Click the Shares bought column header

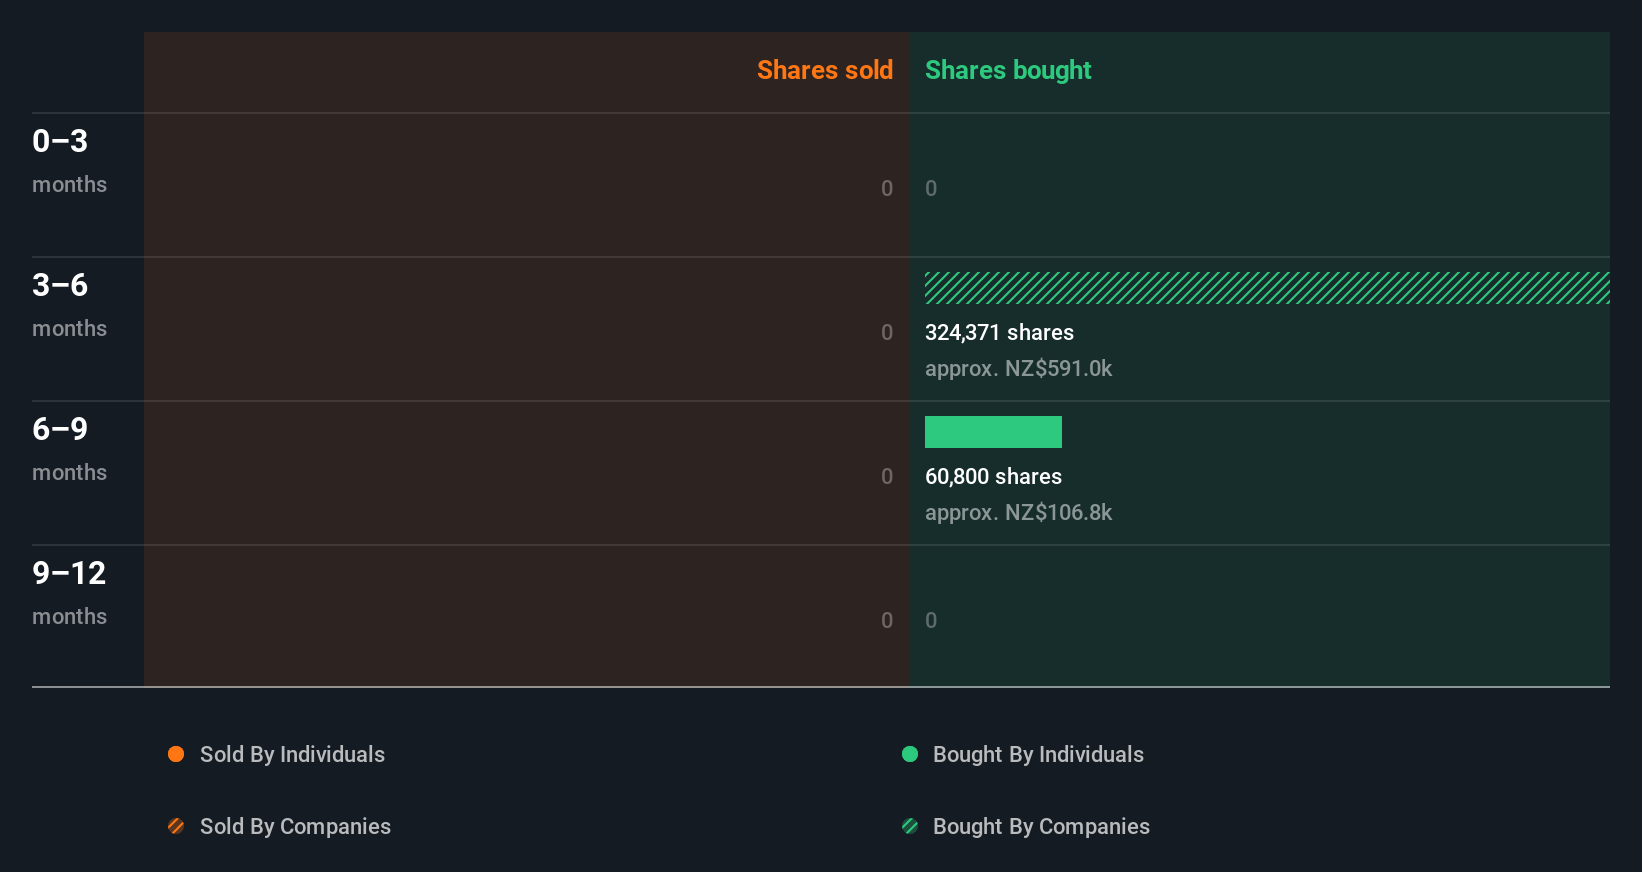1008,70
